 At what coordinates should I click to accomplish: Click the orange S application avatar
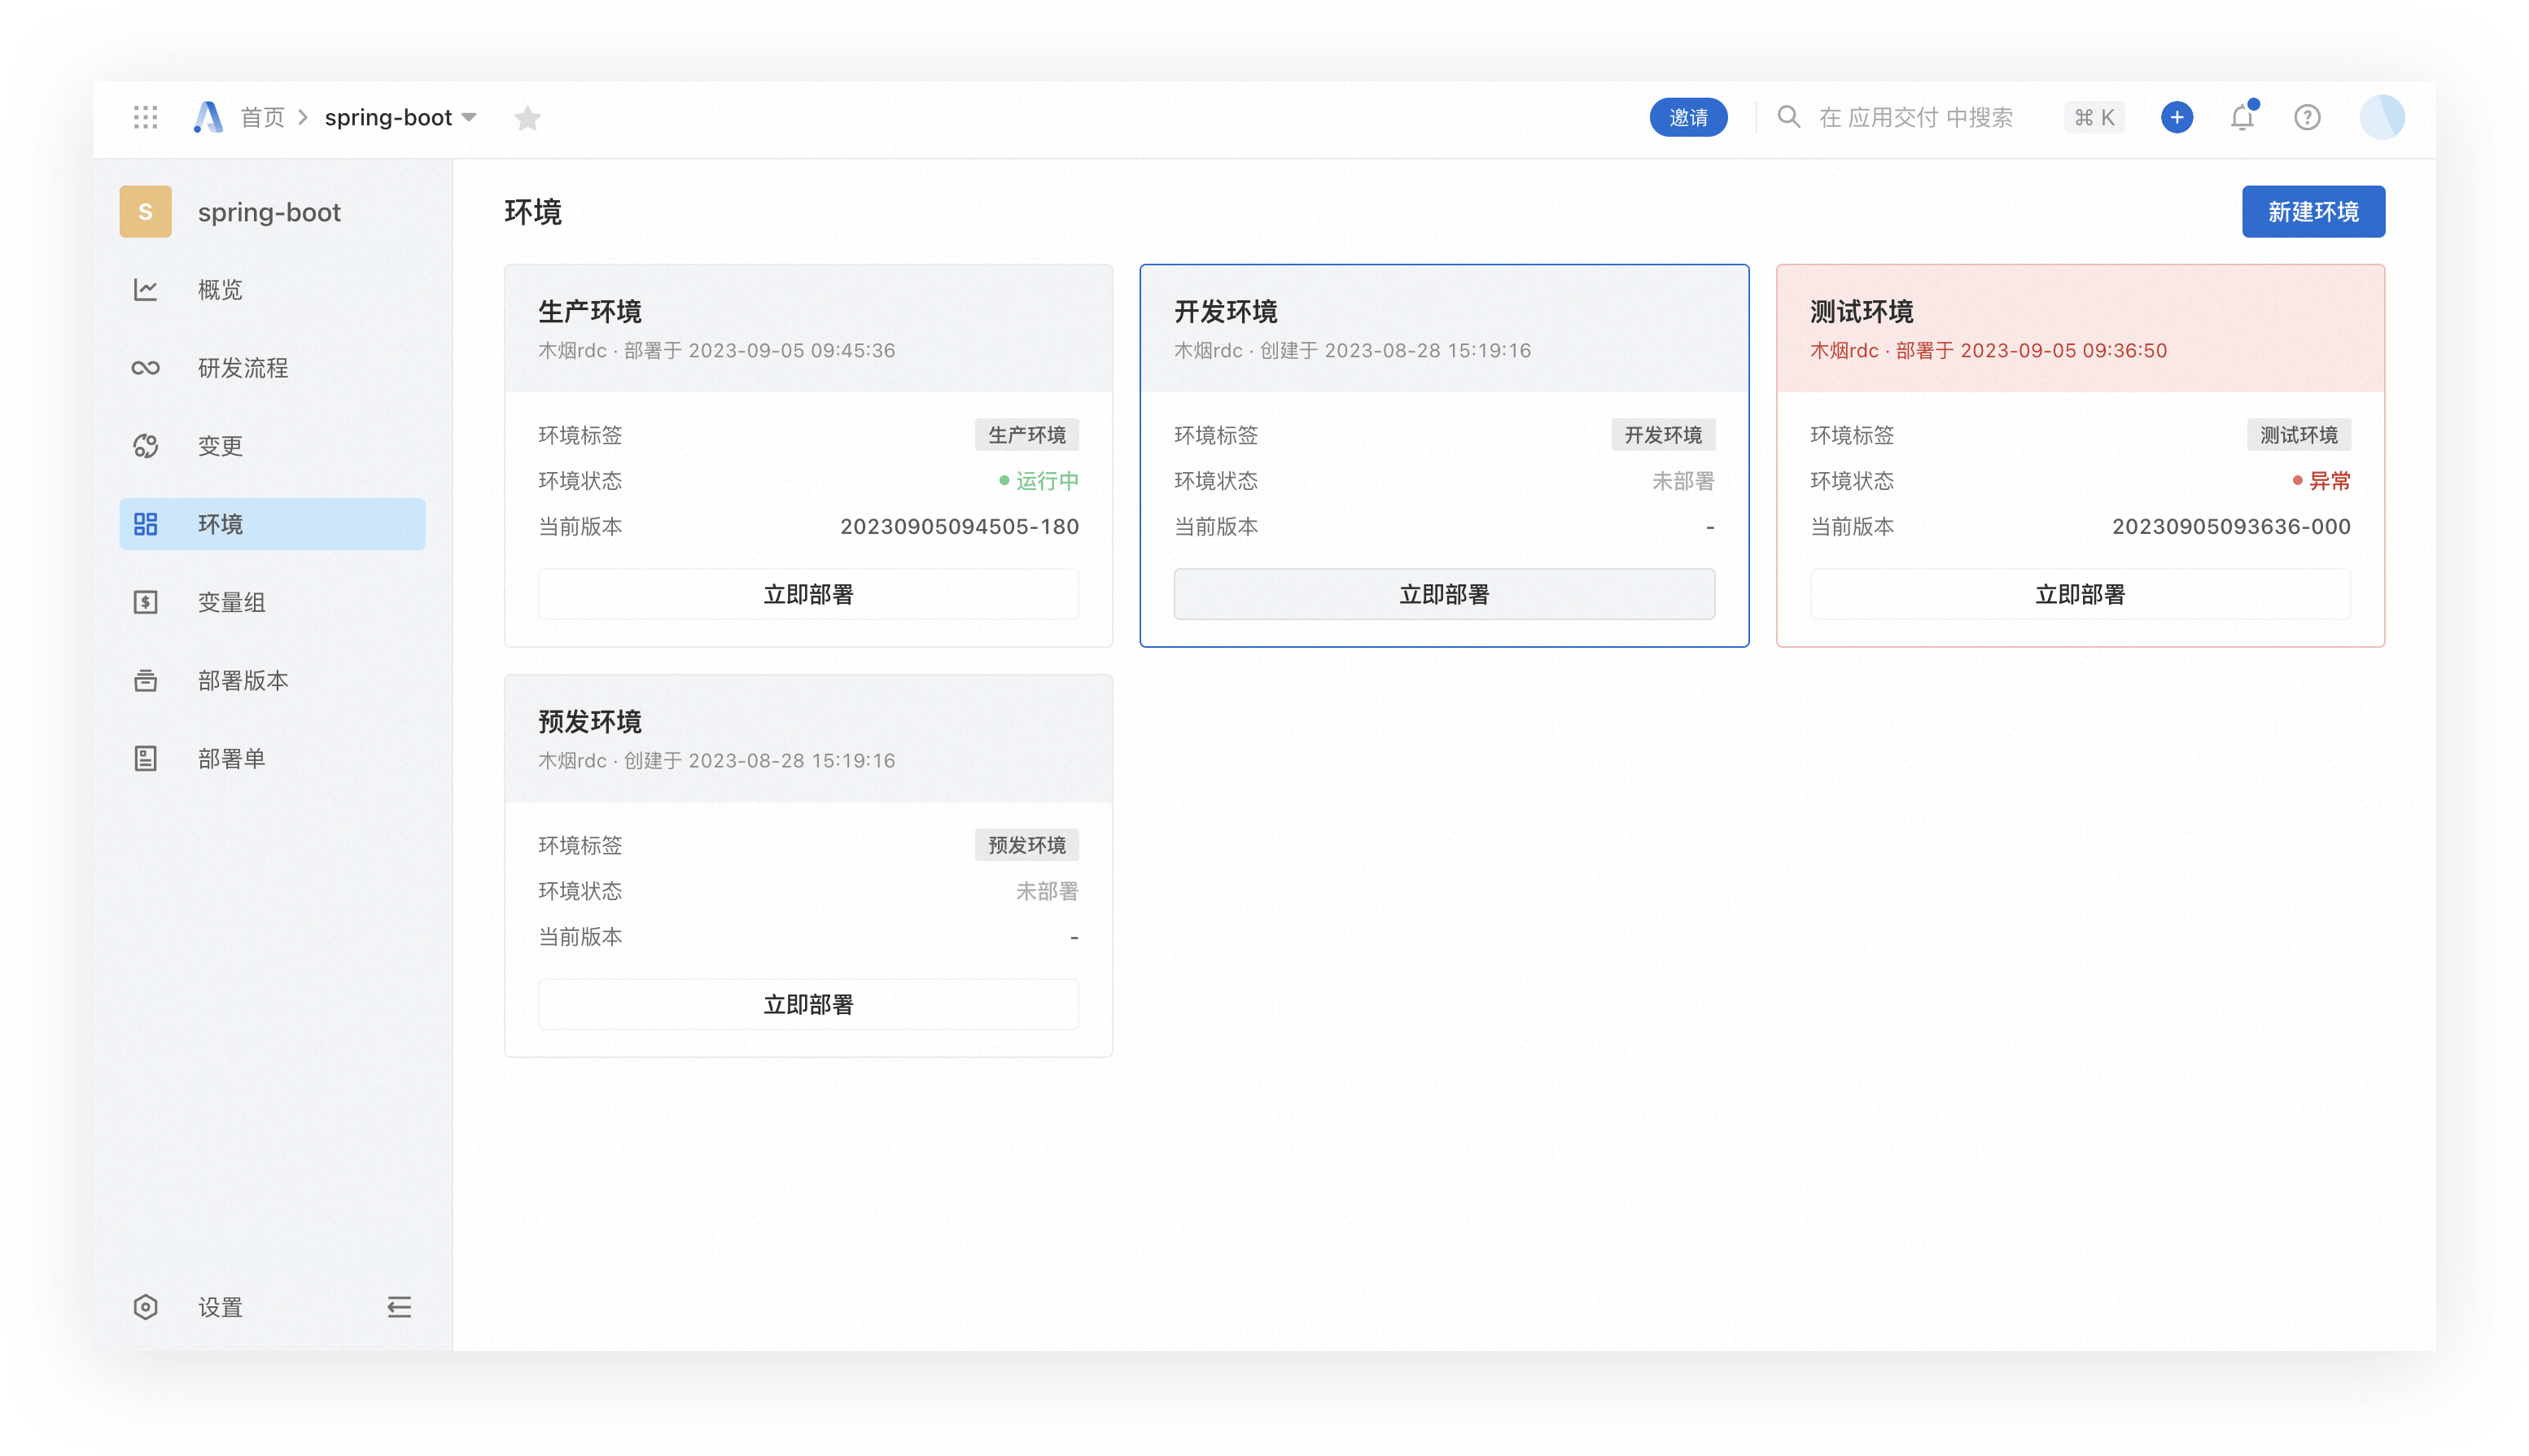pos(145,211)
